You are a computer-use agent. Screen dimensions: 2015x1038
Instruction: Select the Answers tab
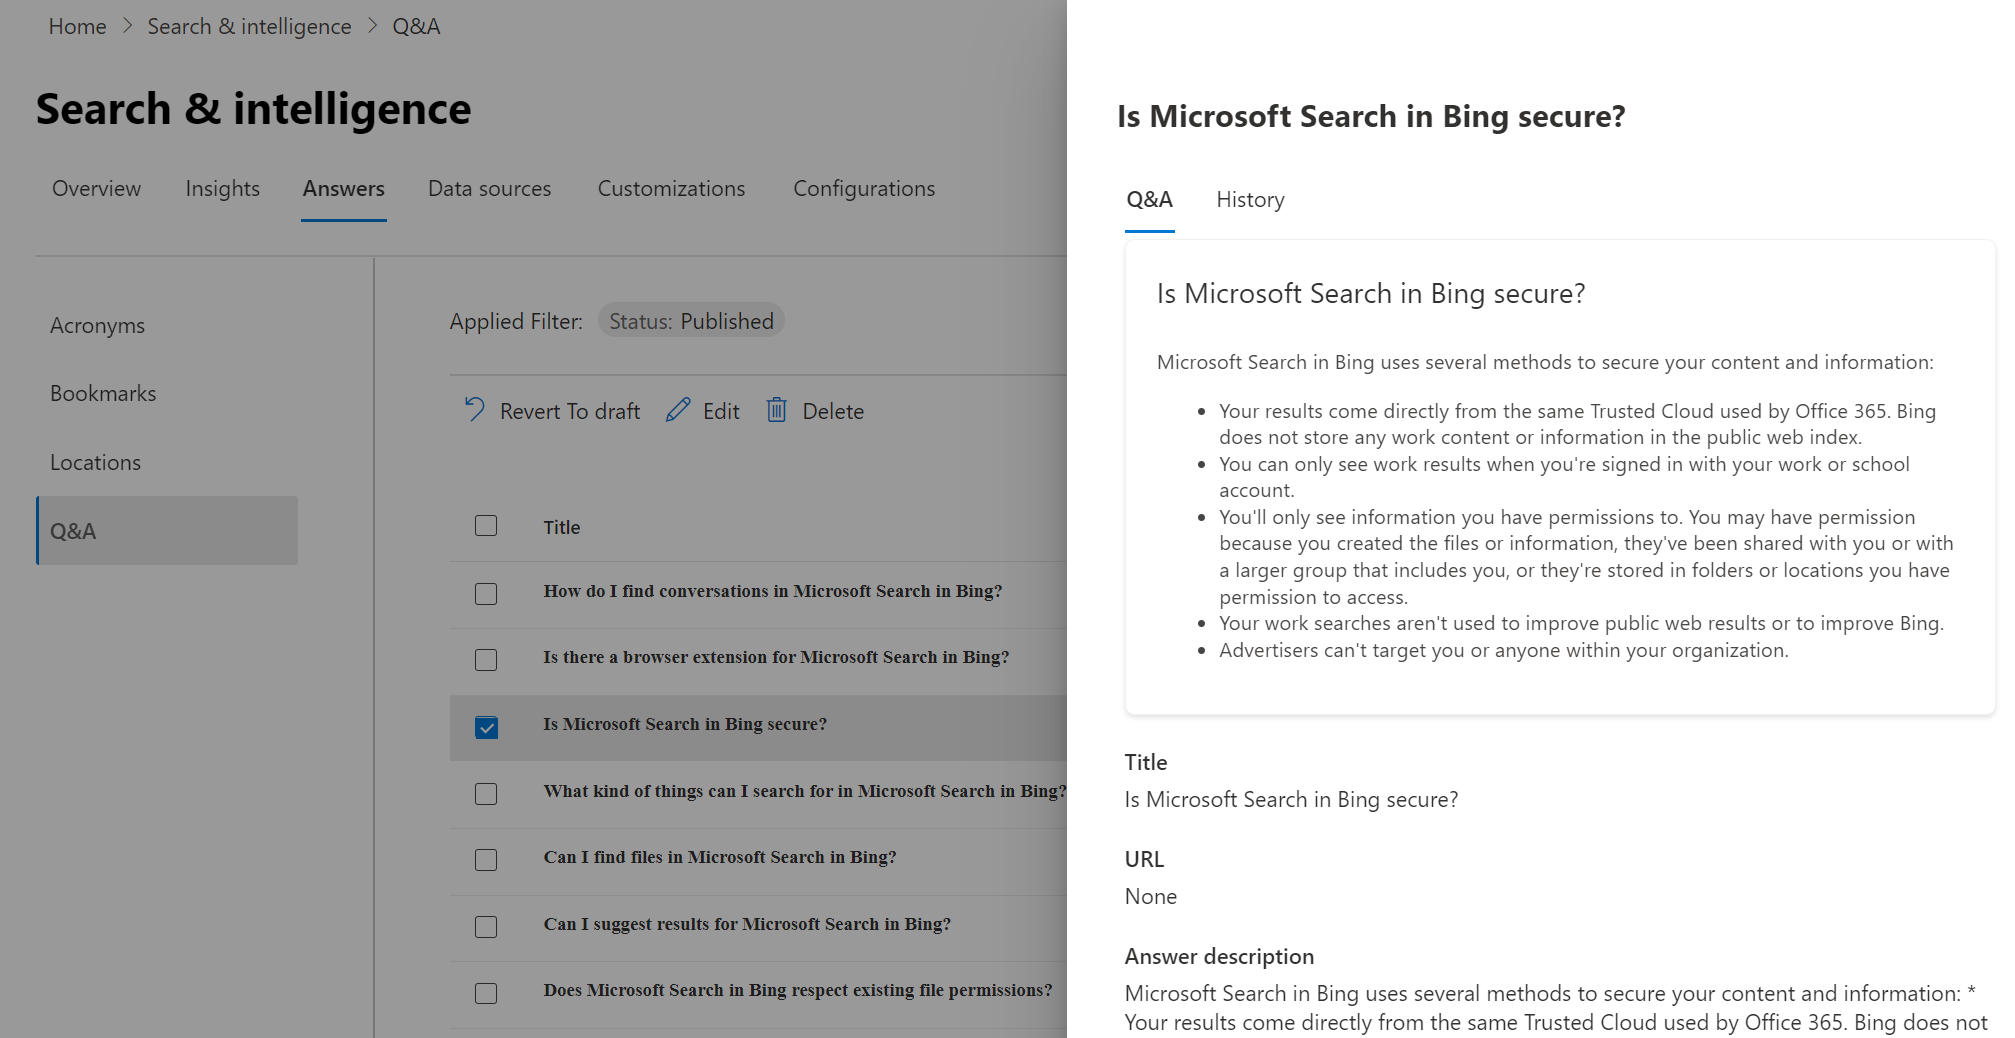click(x=343, y=189)
